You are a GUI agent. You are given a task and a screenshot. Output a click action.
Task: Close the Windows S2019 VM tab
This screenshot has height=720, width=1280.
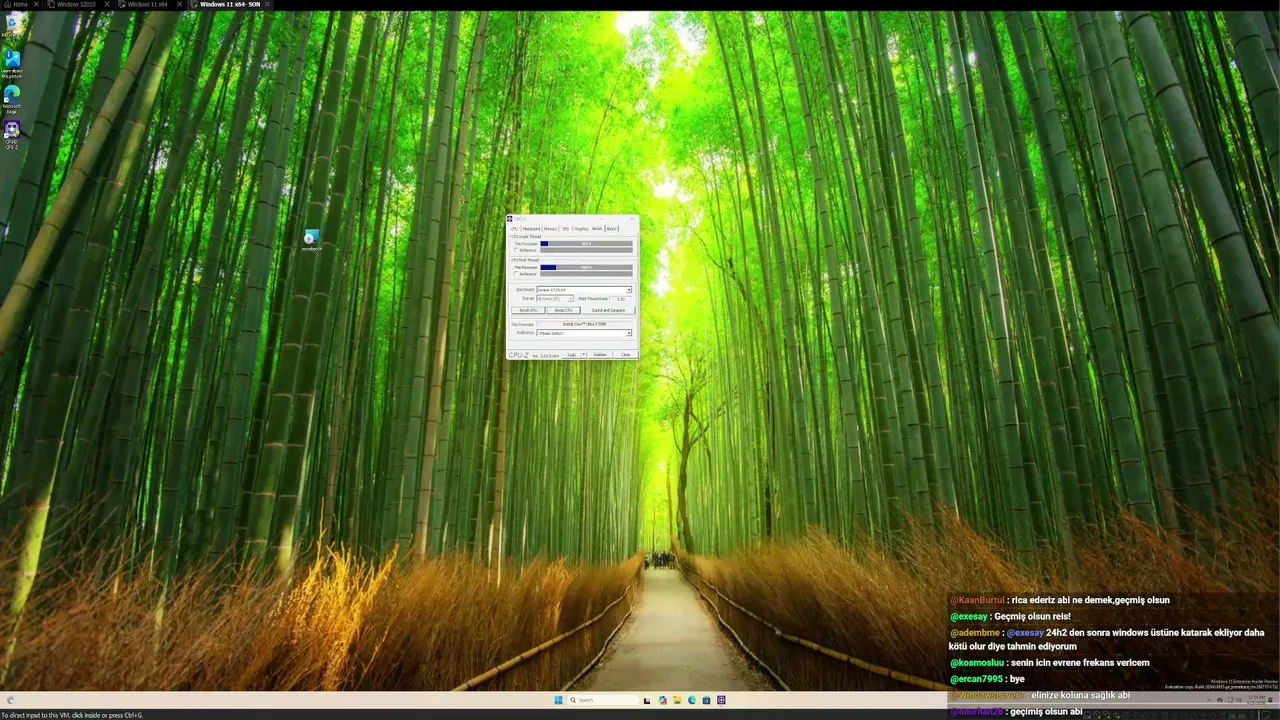pos(105,4)
